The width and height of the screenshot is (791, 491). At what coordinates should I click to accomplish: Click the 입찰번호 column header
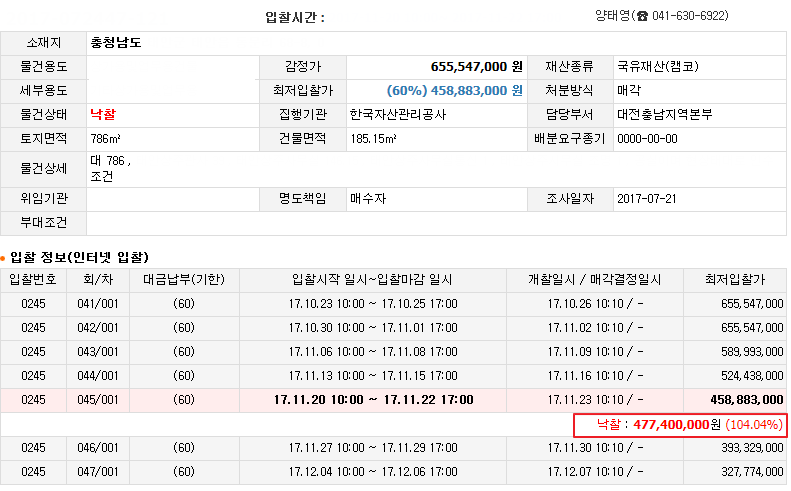click(x=33, y=280)
